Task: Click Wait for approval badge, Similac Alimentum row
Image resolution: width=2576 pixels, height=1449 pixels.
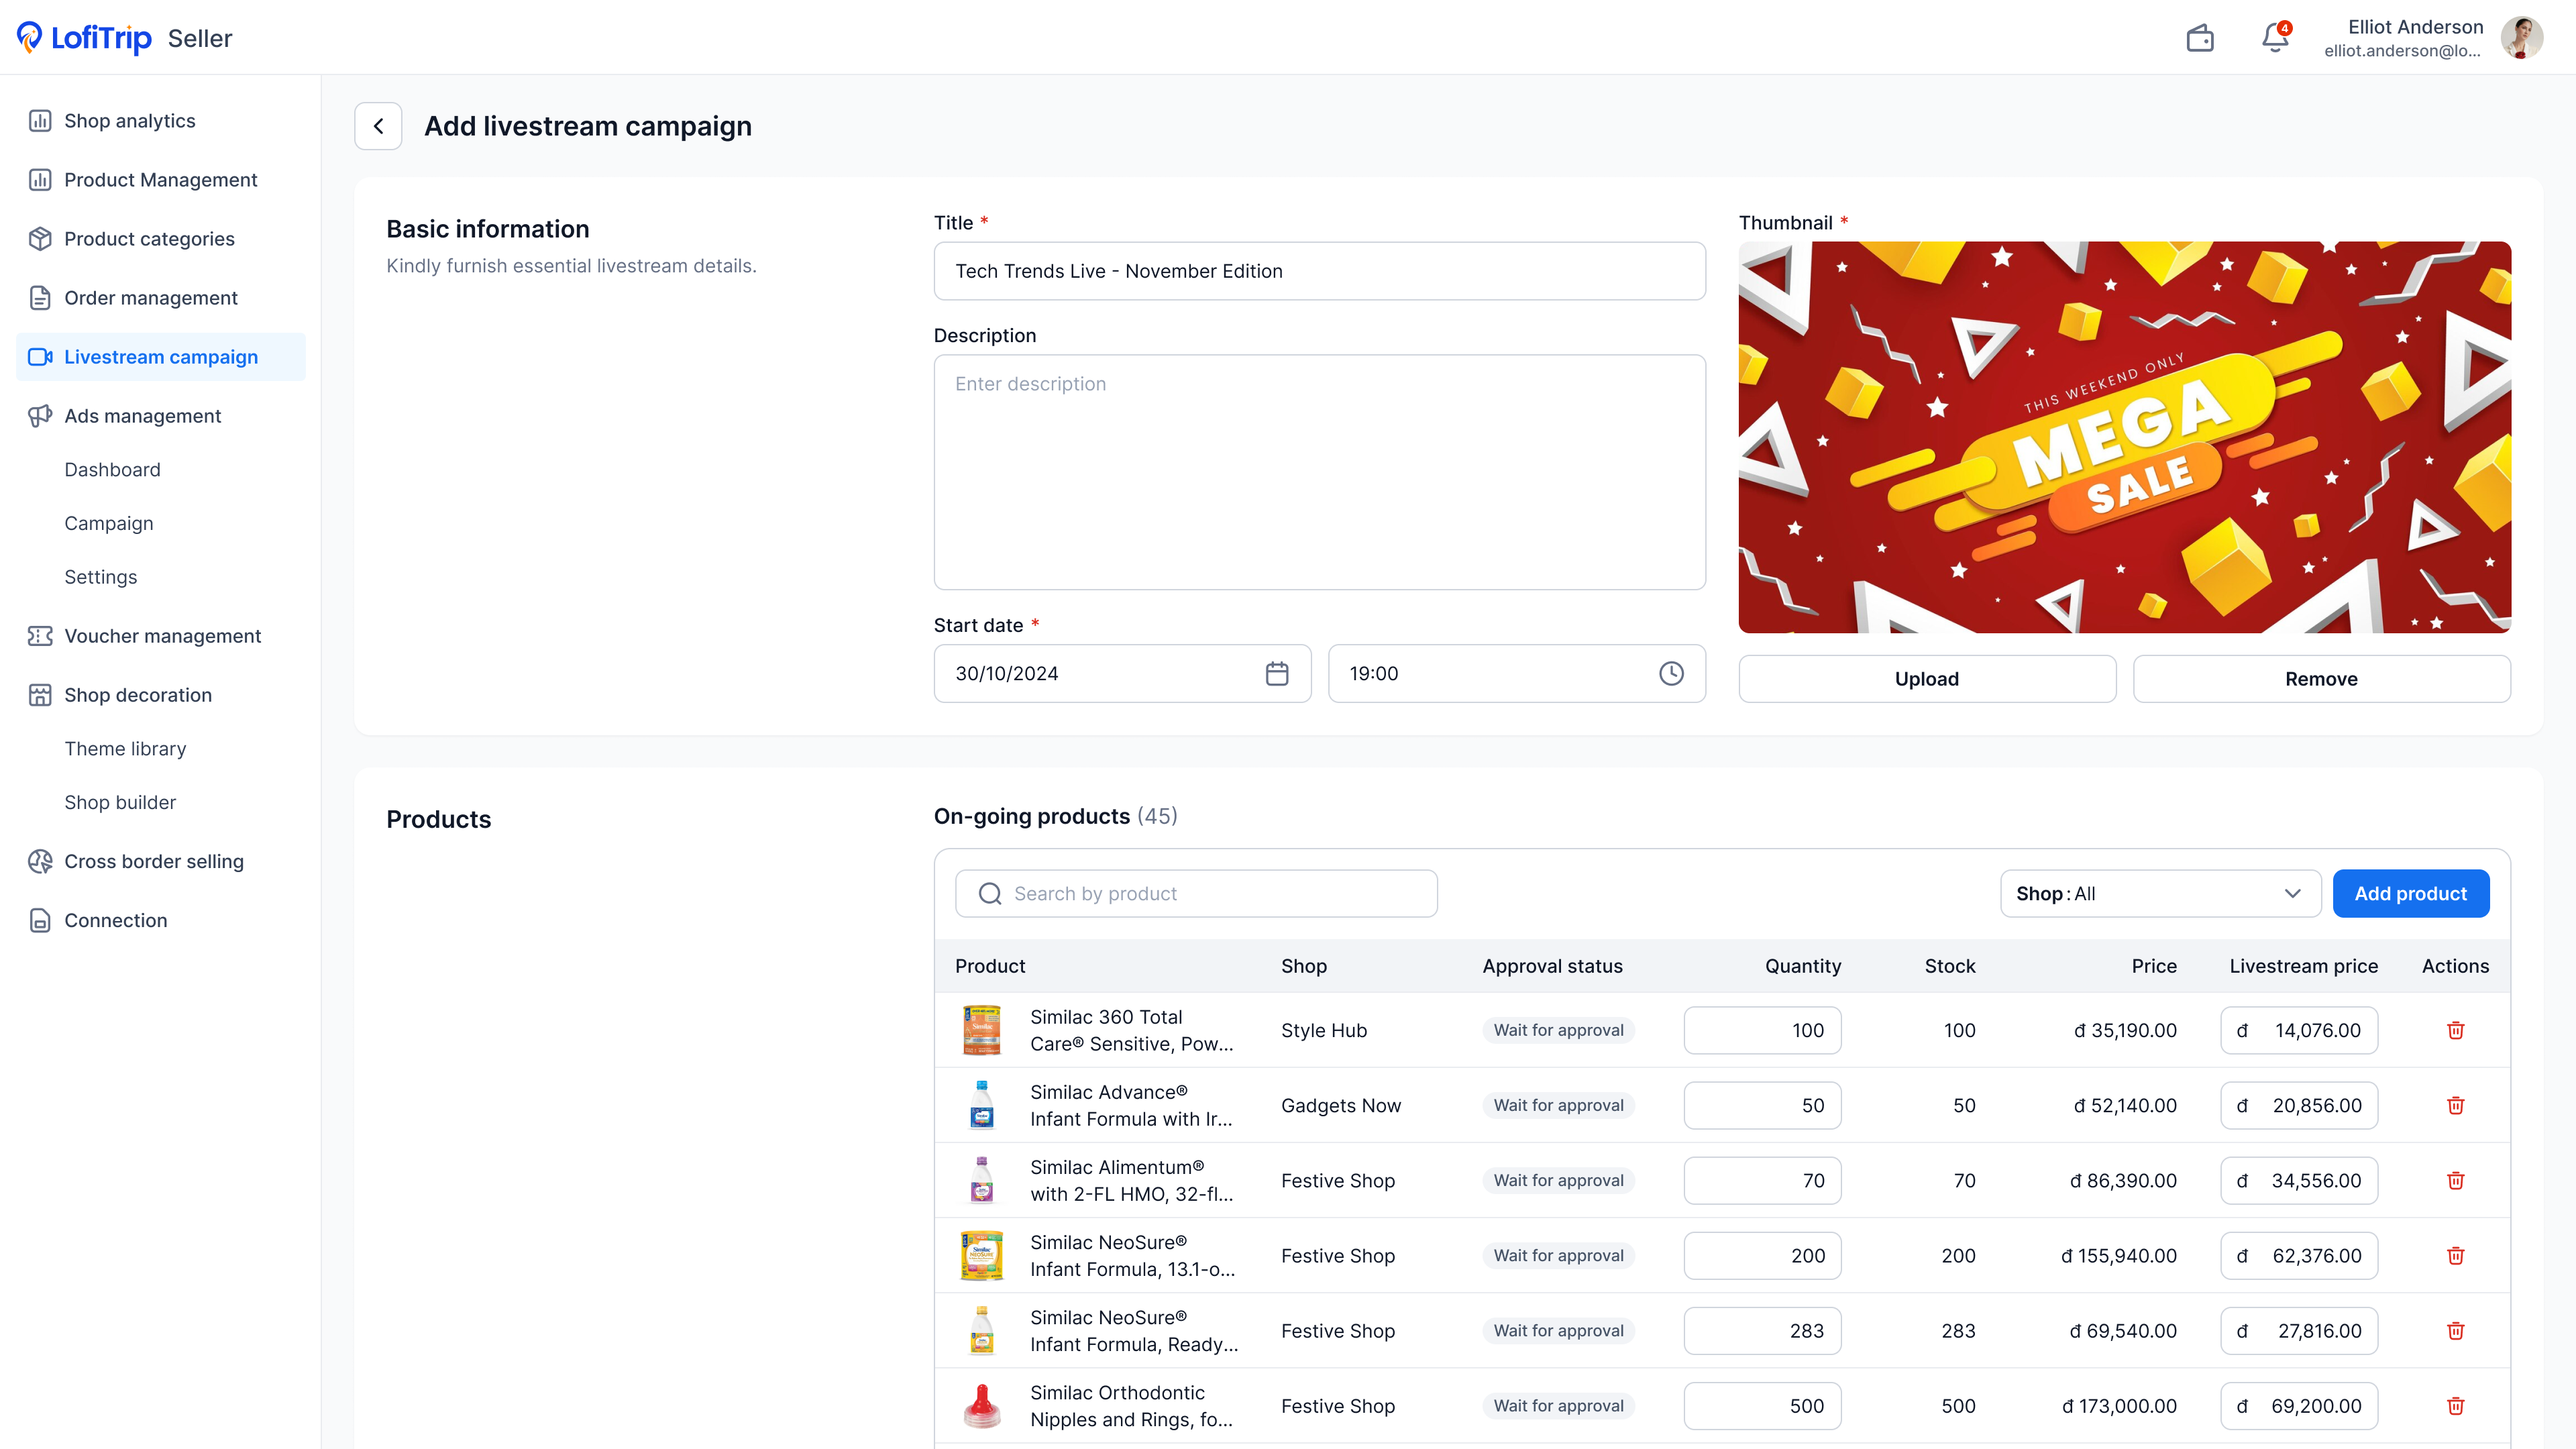Action: 1558,1180
